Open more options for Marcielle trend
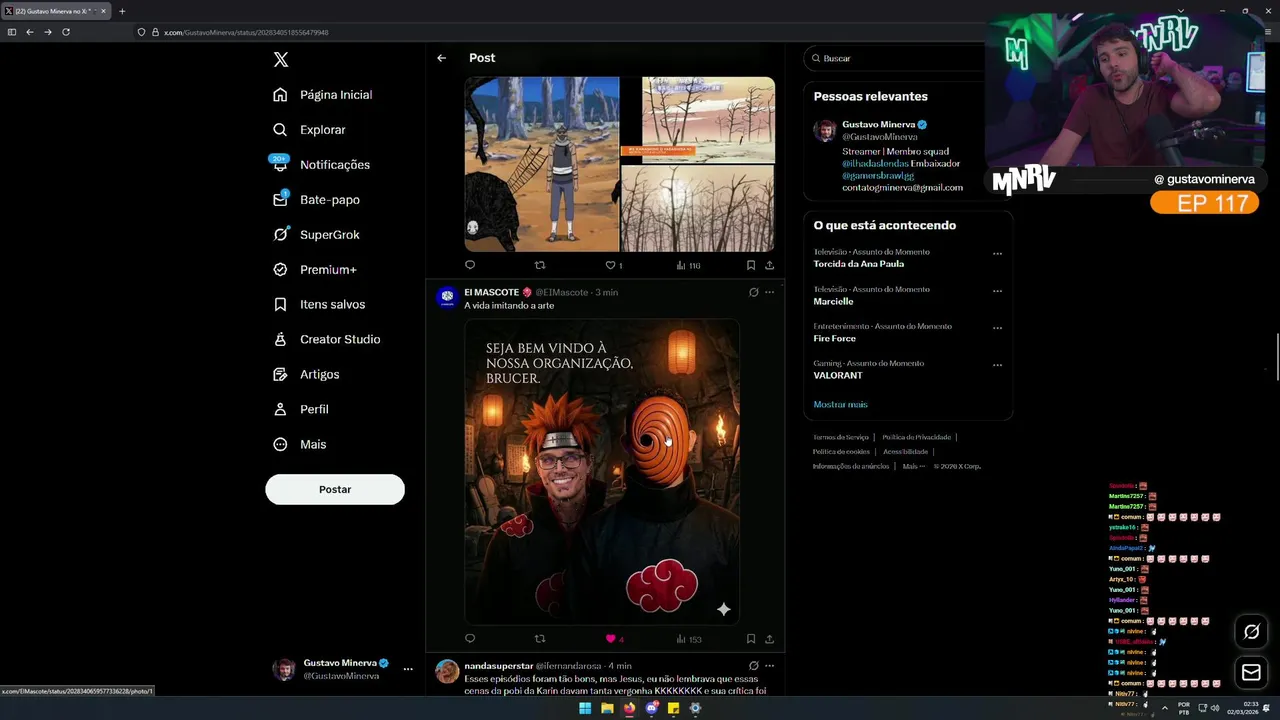Image resolution: width=1280 pixels, height=720 pixels. point(997,291)
